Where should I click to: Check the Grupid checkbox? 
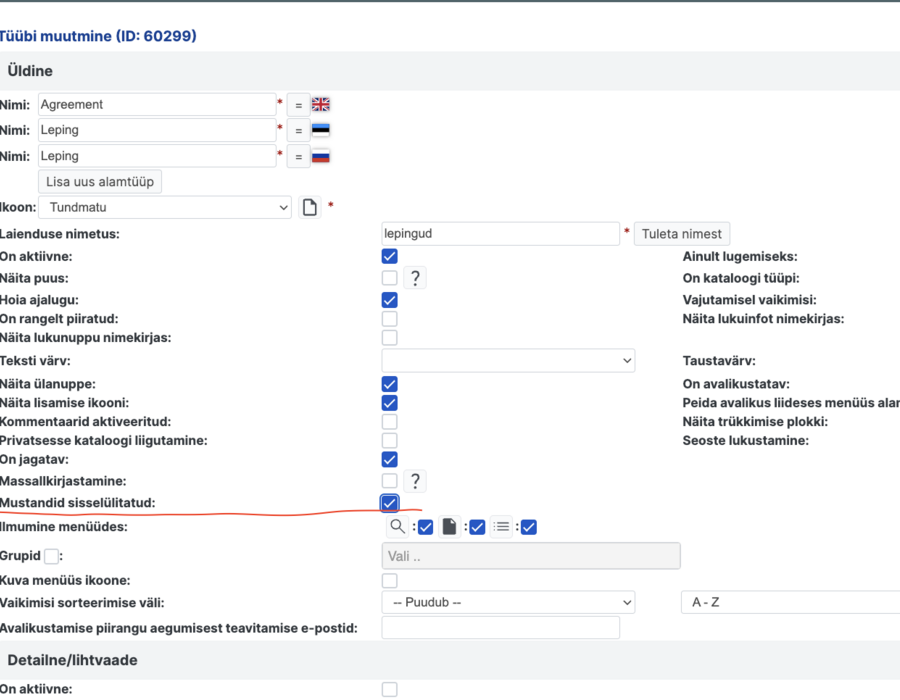click(52, 556)
